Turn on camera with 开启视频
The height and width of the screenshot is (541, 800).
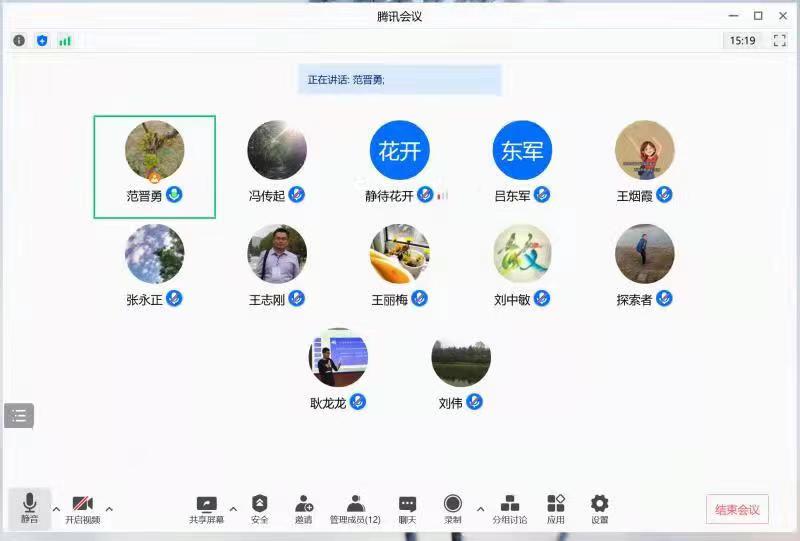[82, 508]
